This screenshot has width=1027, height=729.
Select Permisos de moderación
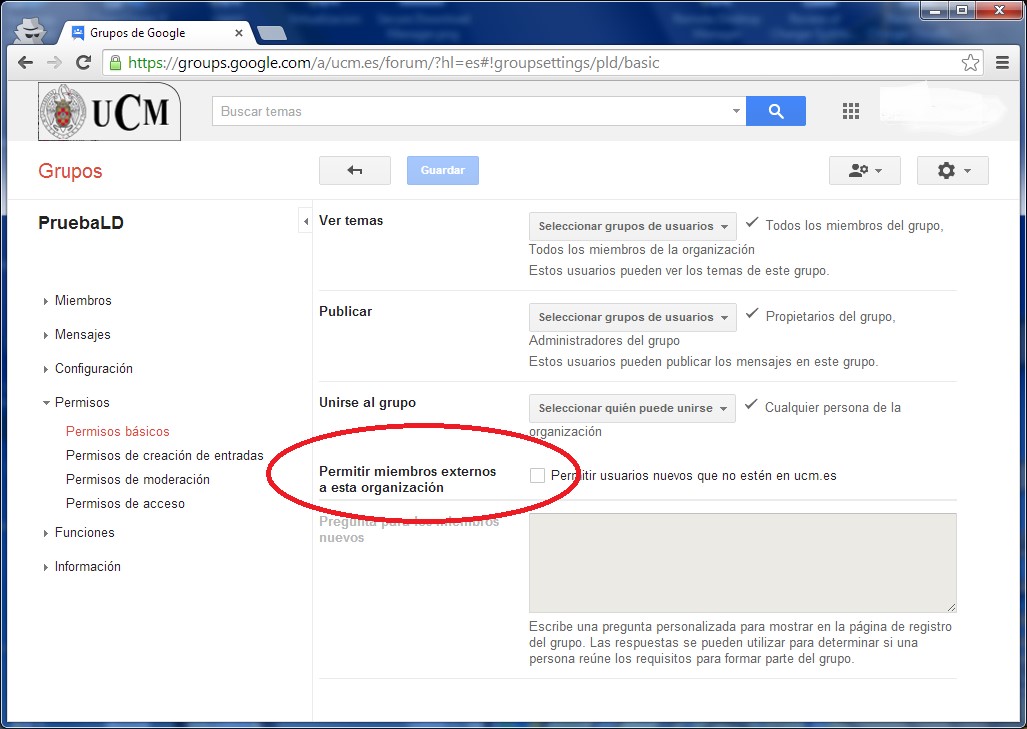tap(138, 479)
